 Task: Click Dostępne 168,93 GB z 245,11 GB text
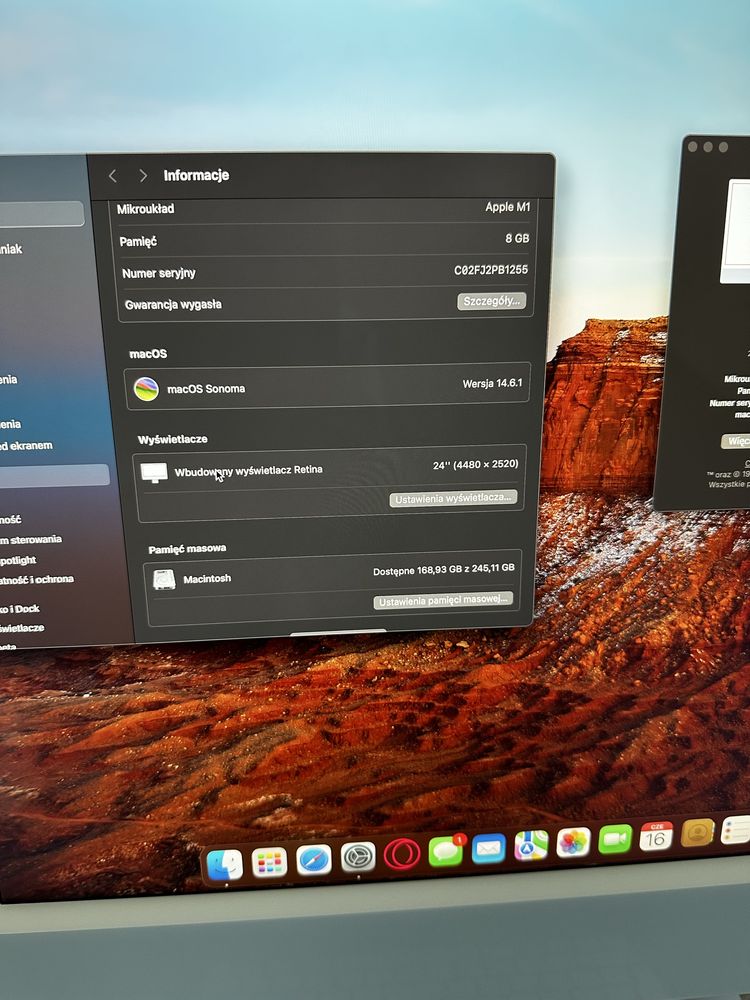tap(444, 569)
